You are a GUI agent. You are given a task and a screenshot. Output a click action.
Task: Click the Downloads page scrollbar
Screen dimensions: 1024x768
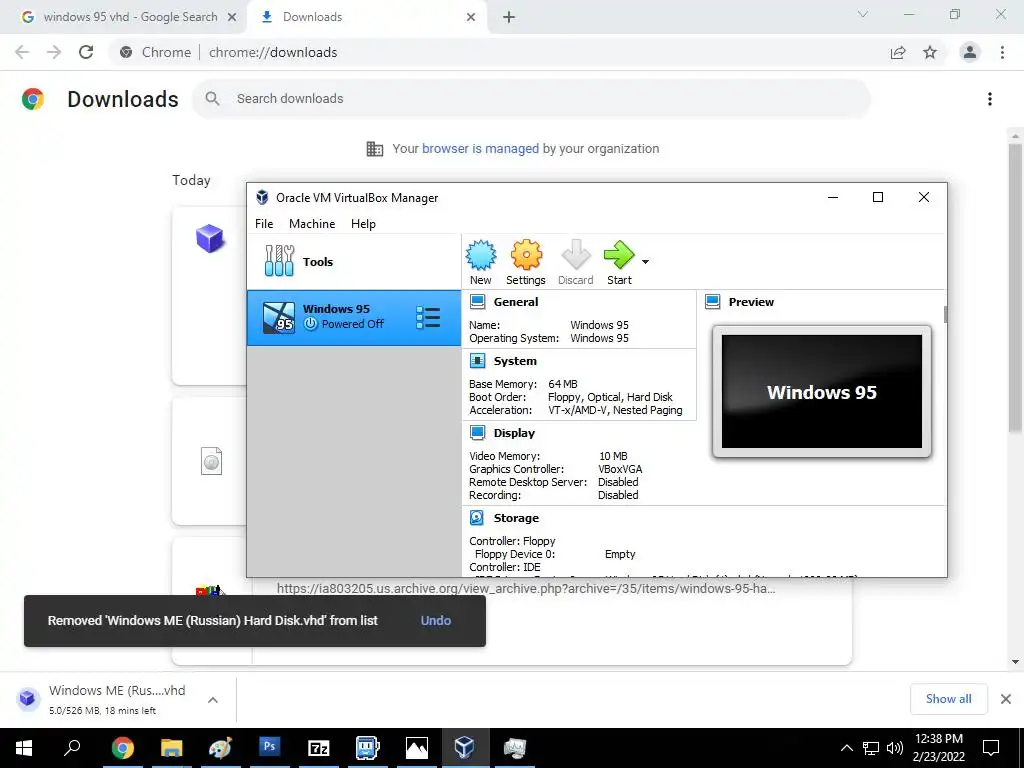(x=1014, y=287)
